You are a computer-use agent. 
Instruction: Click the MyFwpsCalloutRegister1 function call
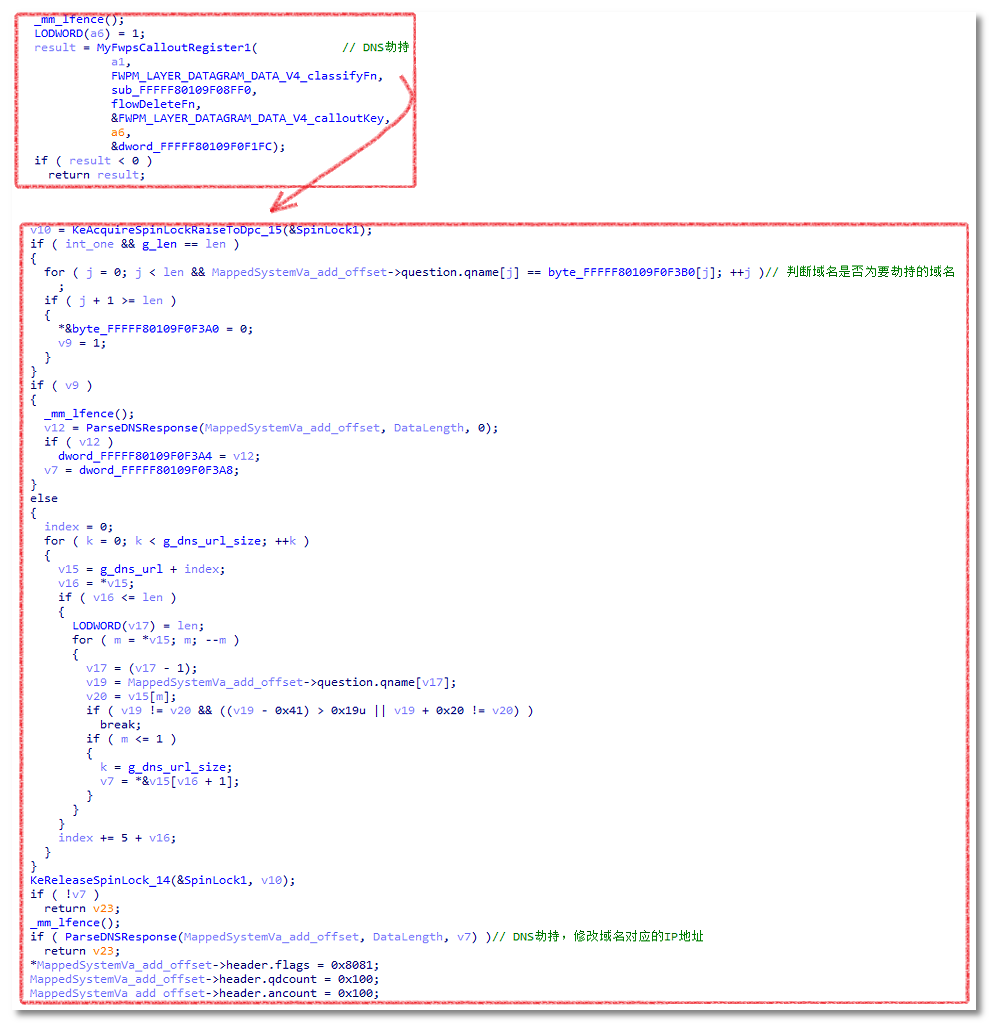tap(176, 48)
